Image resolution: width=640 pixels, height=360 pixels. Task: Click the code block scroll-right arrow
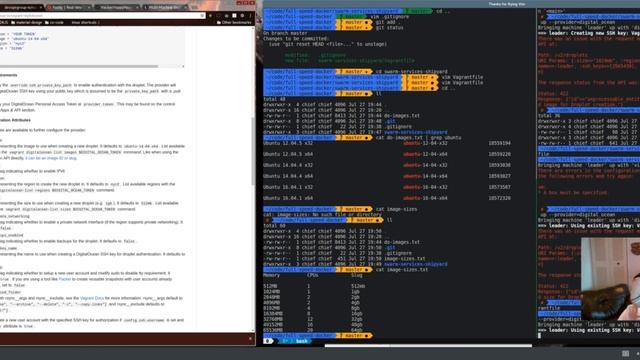183,66
